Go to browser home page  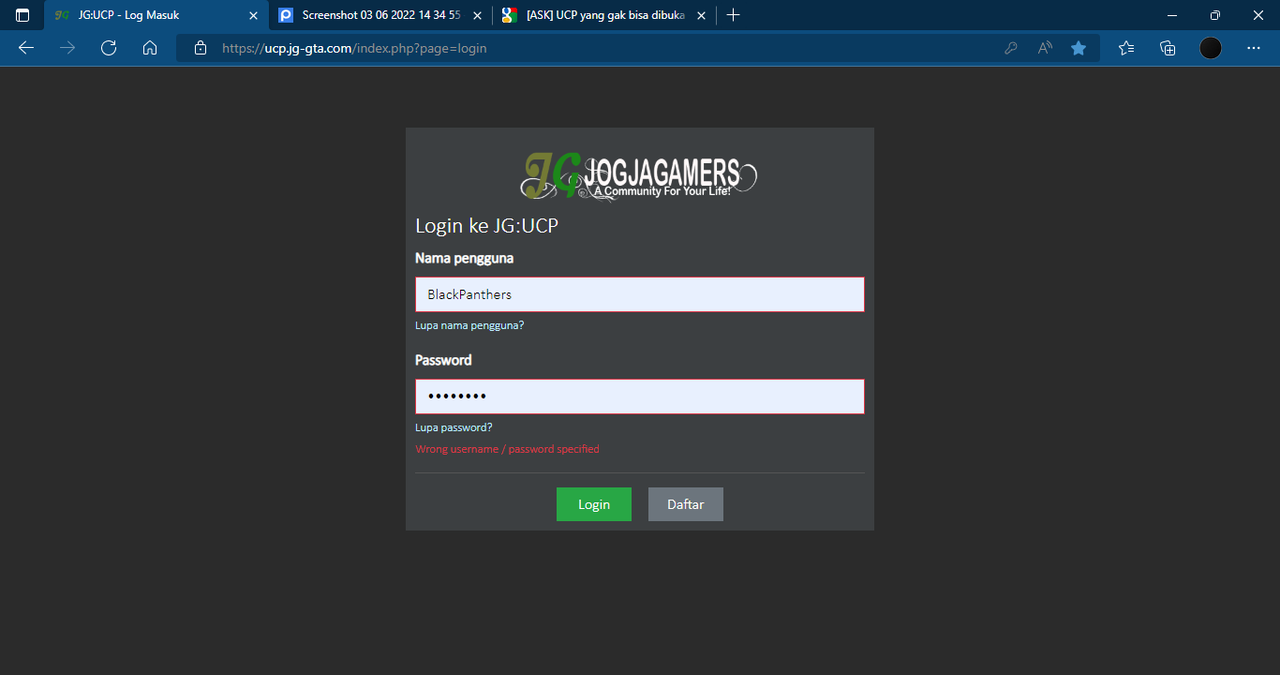click(x=150, y=47)
